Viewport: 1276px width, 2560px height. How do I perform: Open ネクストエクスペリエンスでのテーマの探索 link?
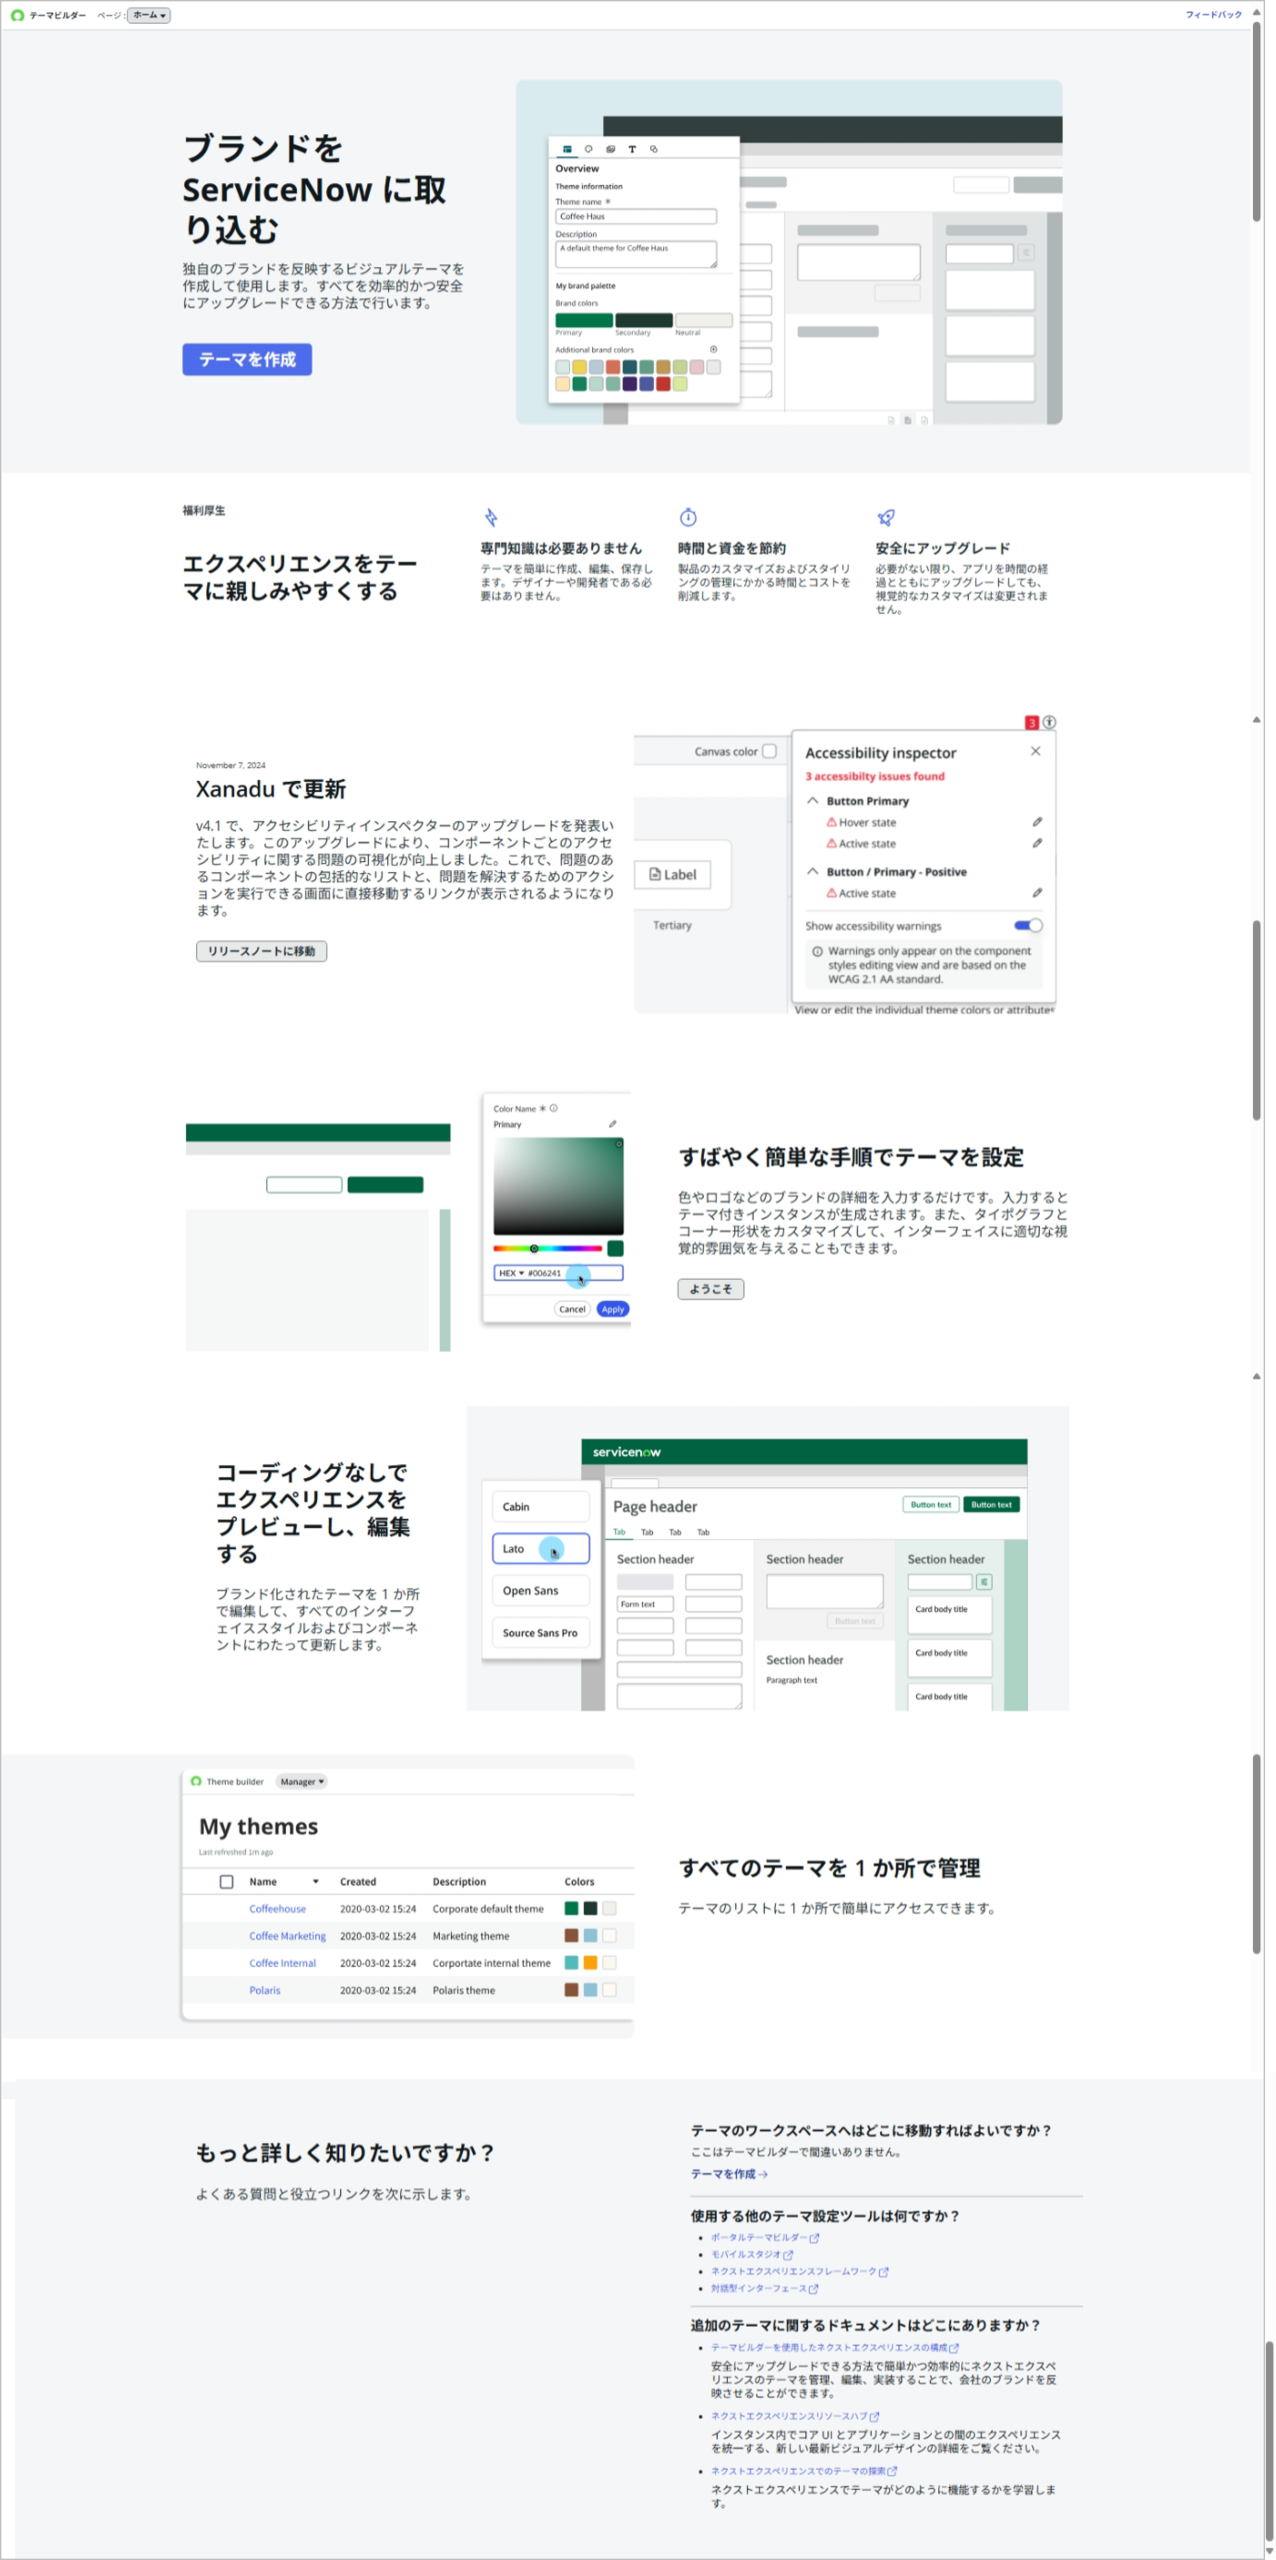(x=804, y=2471)
